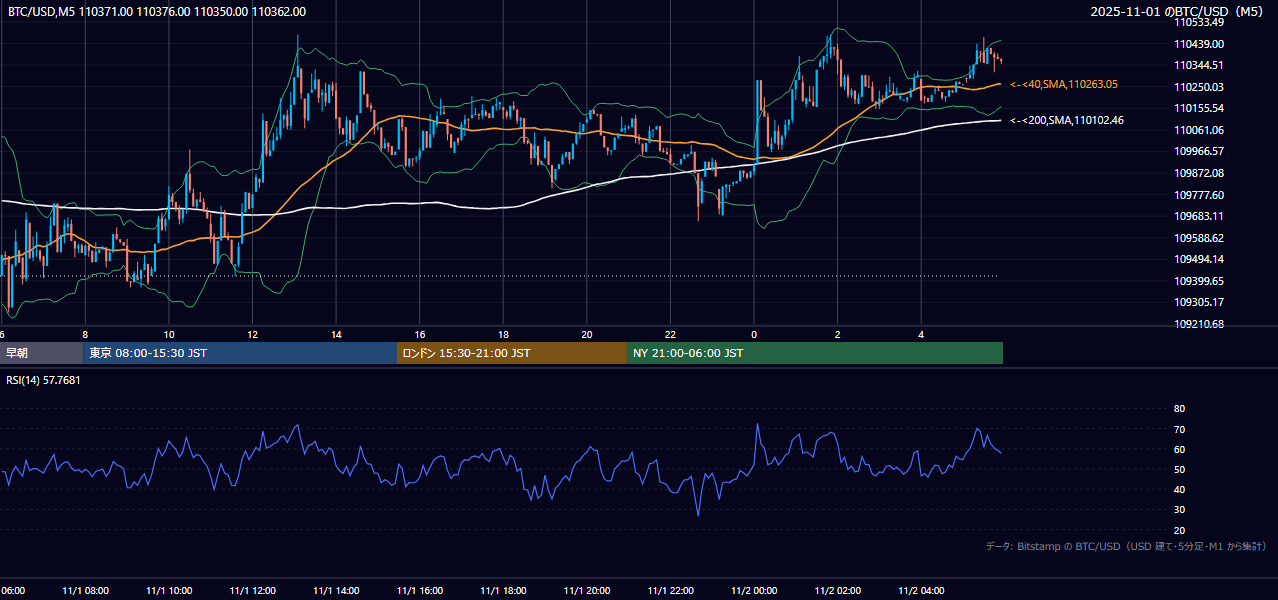Click bottom time axis label 11/1 10:00
The width and height of the screenshot is (1278, 600).
pos(169,591)
